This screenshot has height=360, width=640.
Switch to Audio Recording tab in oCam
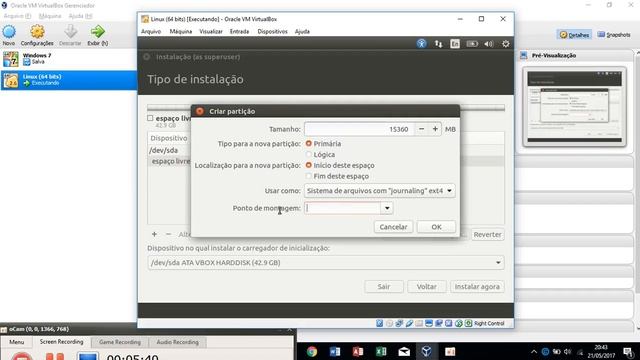178,342
